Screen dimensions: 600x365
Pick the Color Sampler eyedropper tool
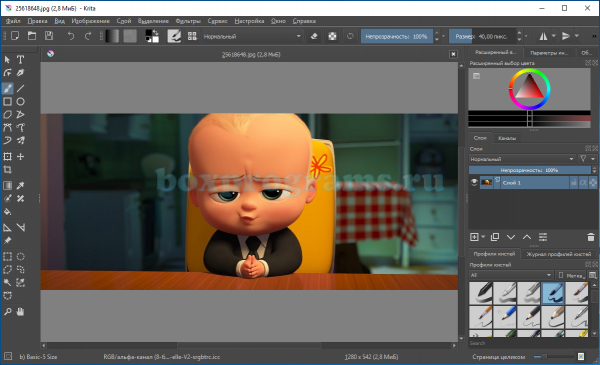[x=20, y=186]
